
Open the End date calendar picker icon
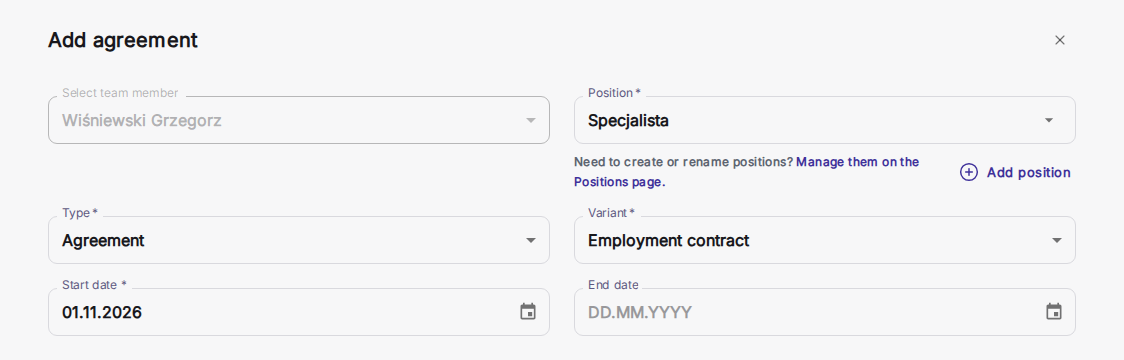[x=1054, y=312]
